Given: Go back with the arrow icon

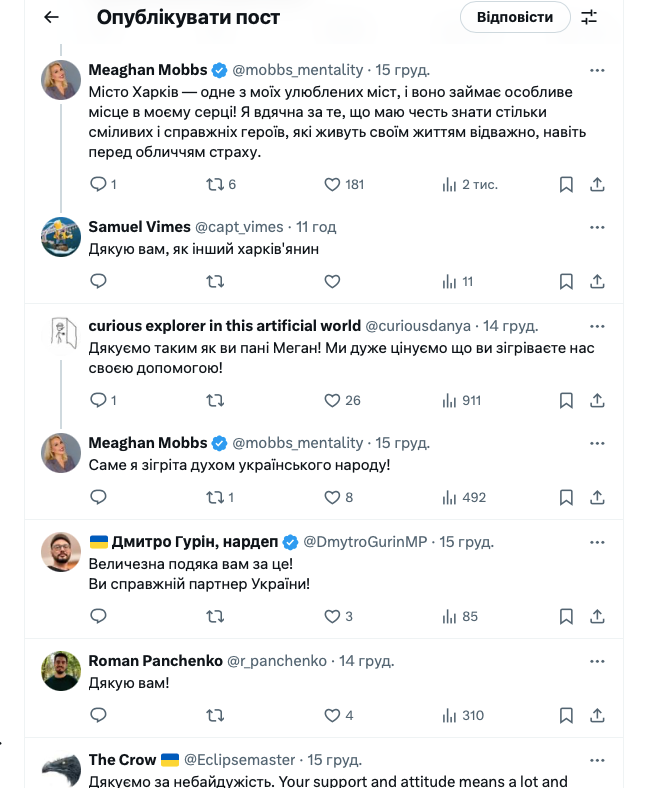Looking at the screenshot, I should click(51, 17).
